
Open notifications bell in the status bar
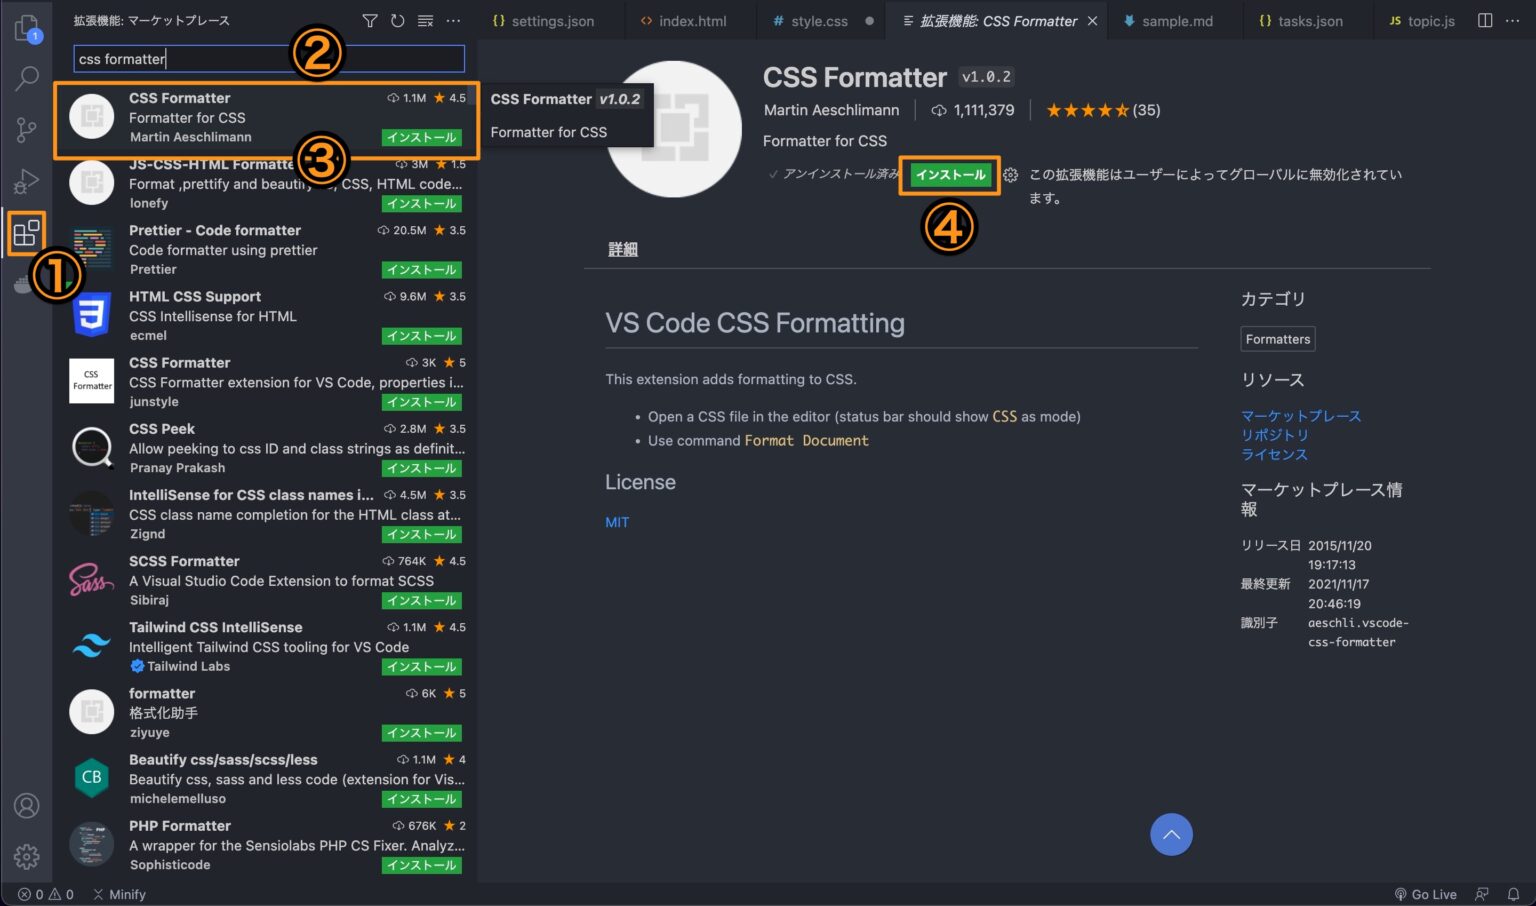point(1512,894)
